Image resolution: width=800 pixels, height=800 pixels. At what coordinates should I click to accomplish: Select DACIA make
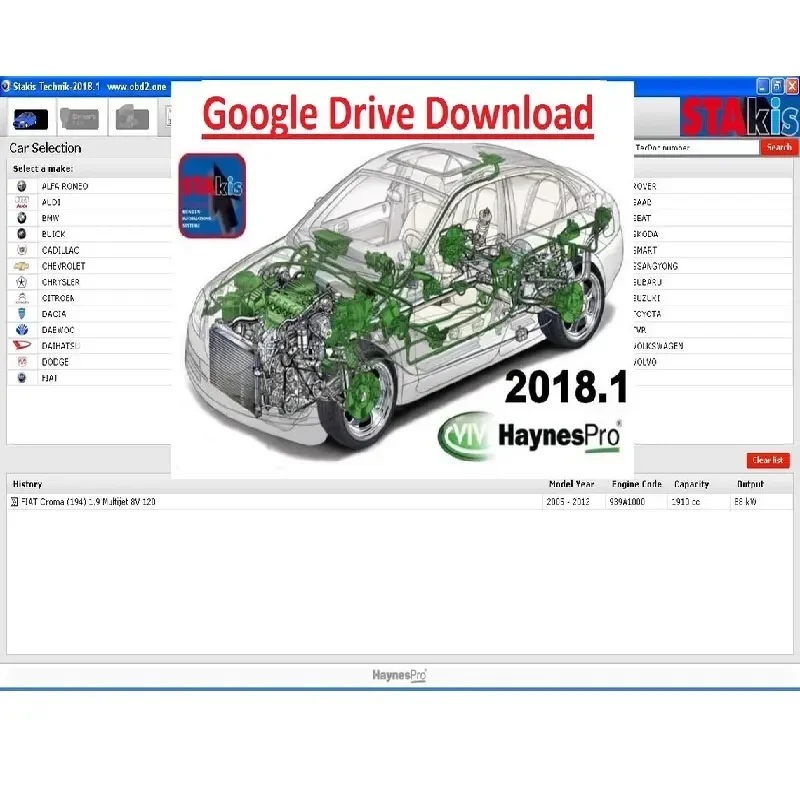(x=54, y=314)
